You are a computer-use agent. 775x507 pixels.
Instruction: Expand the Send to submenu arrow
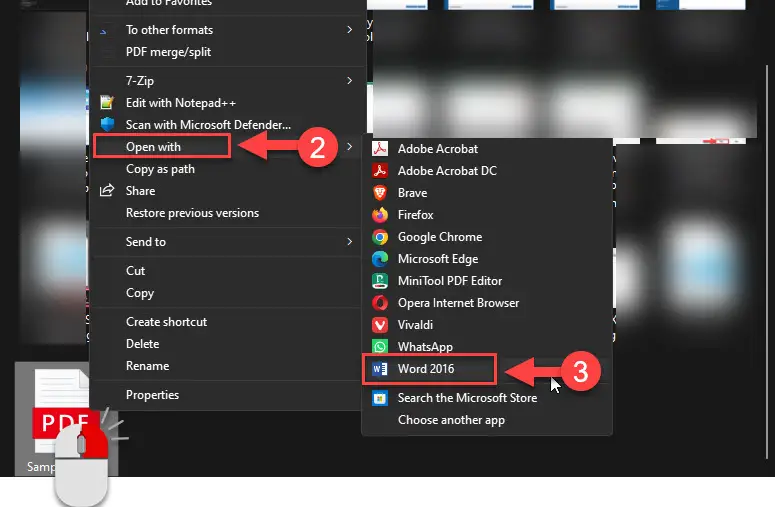[x=349, y=242]
